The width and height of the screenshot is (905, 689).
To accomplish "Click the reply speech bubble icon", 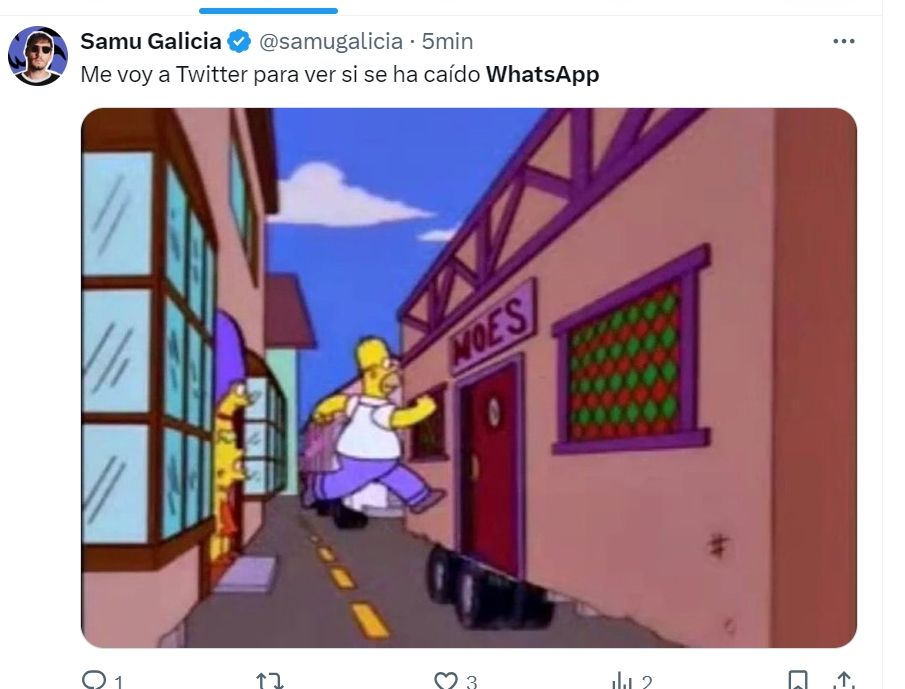I will [x=94, y=680].
